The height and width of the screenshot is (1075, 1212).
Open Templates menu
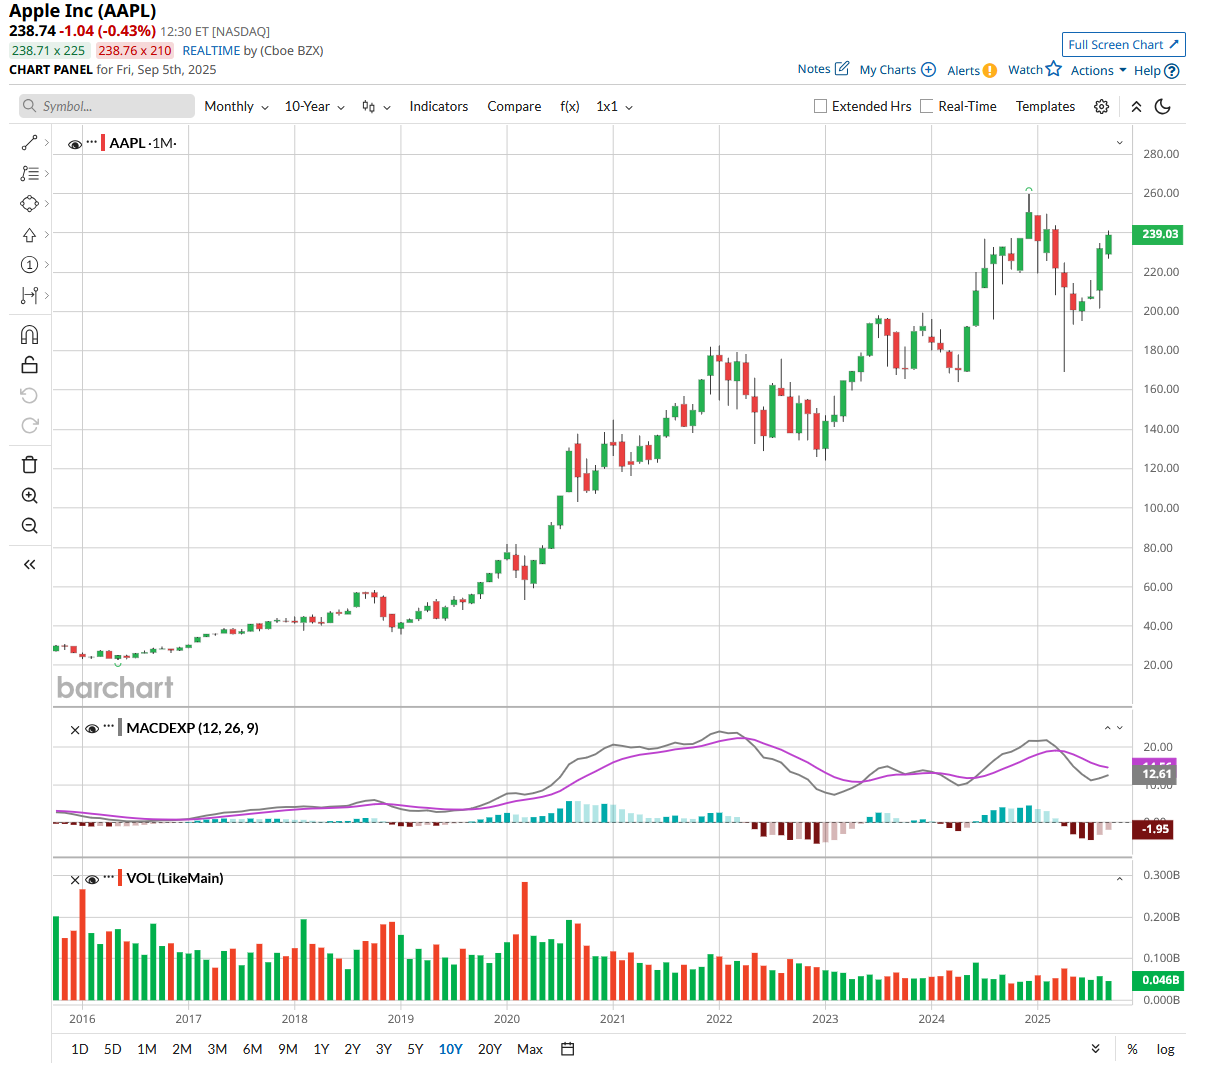(x=1045, y=106)
